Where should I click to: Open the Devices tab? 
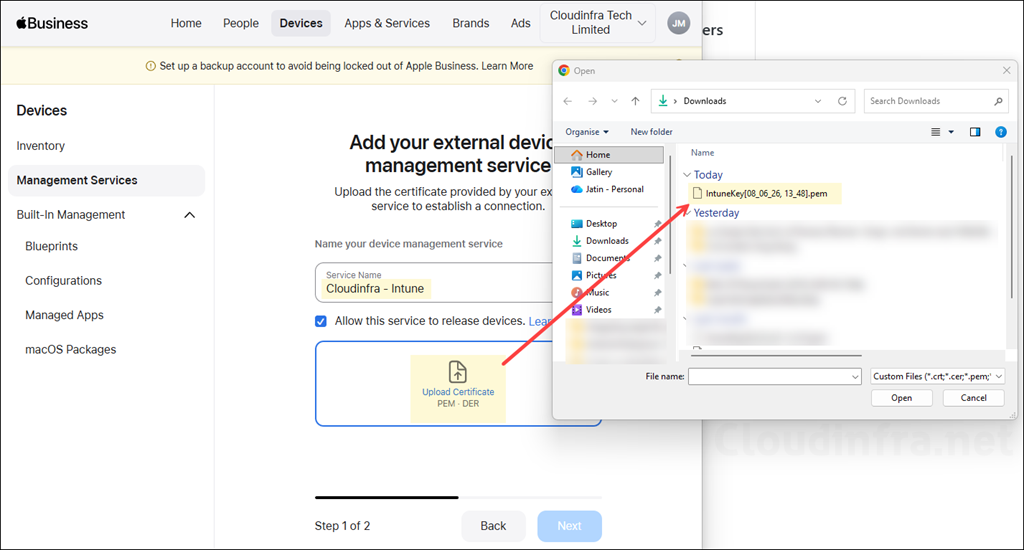click(301, 24)
